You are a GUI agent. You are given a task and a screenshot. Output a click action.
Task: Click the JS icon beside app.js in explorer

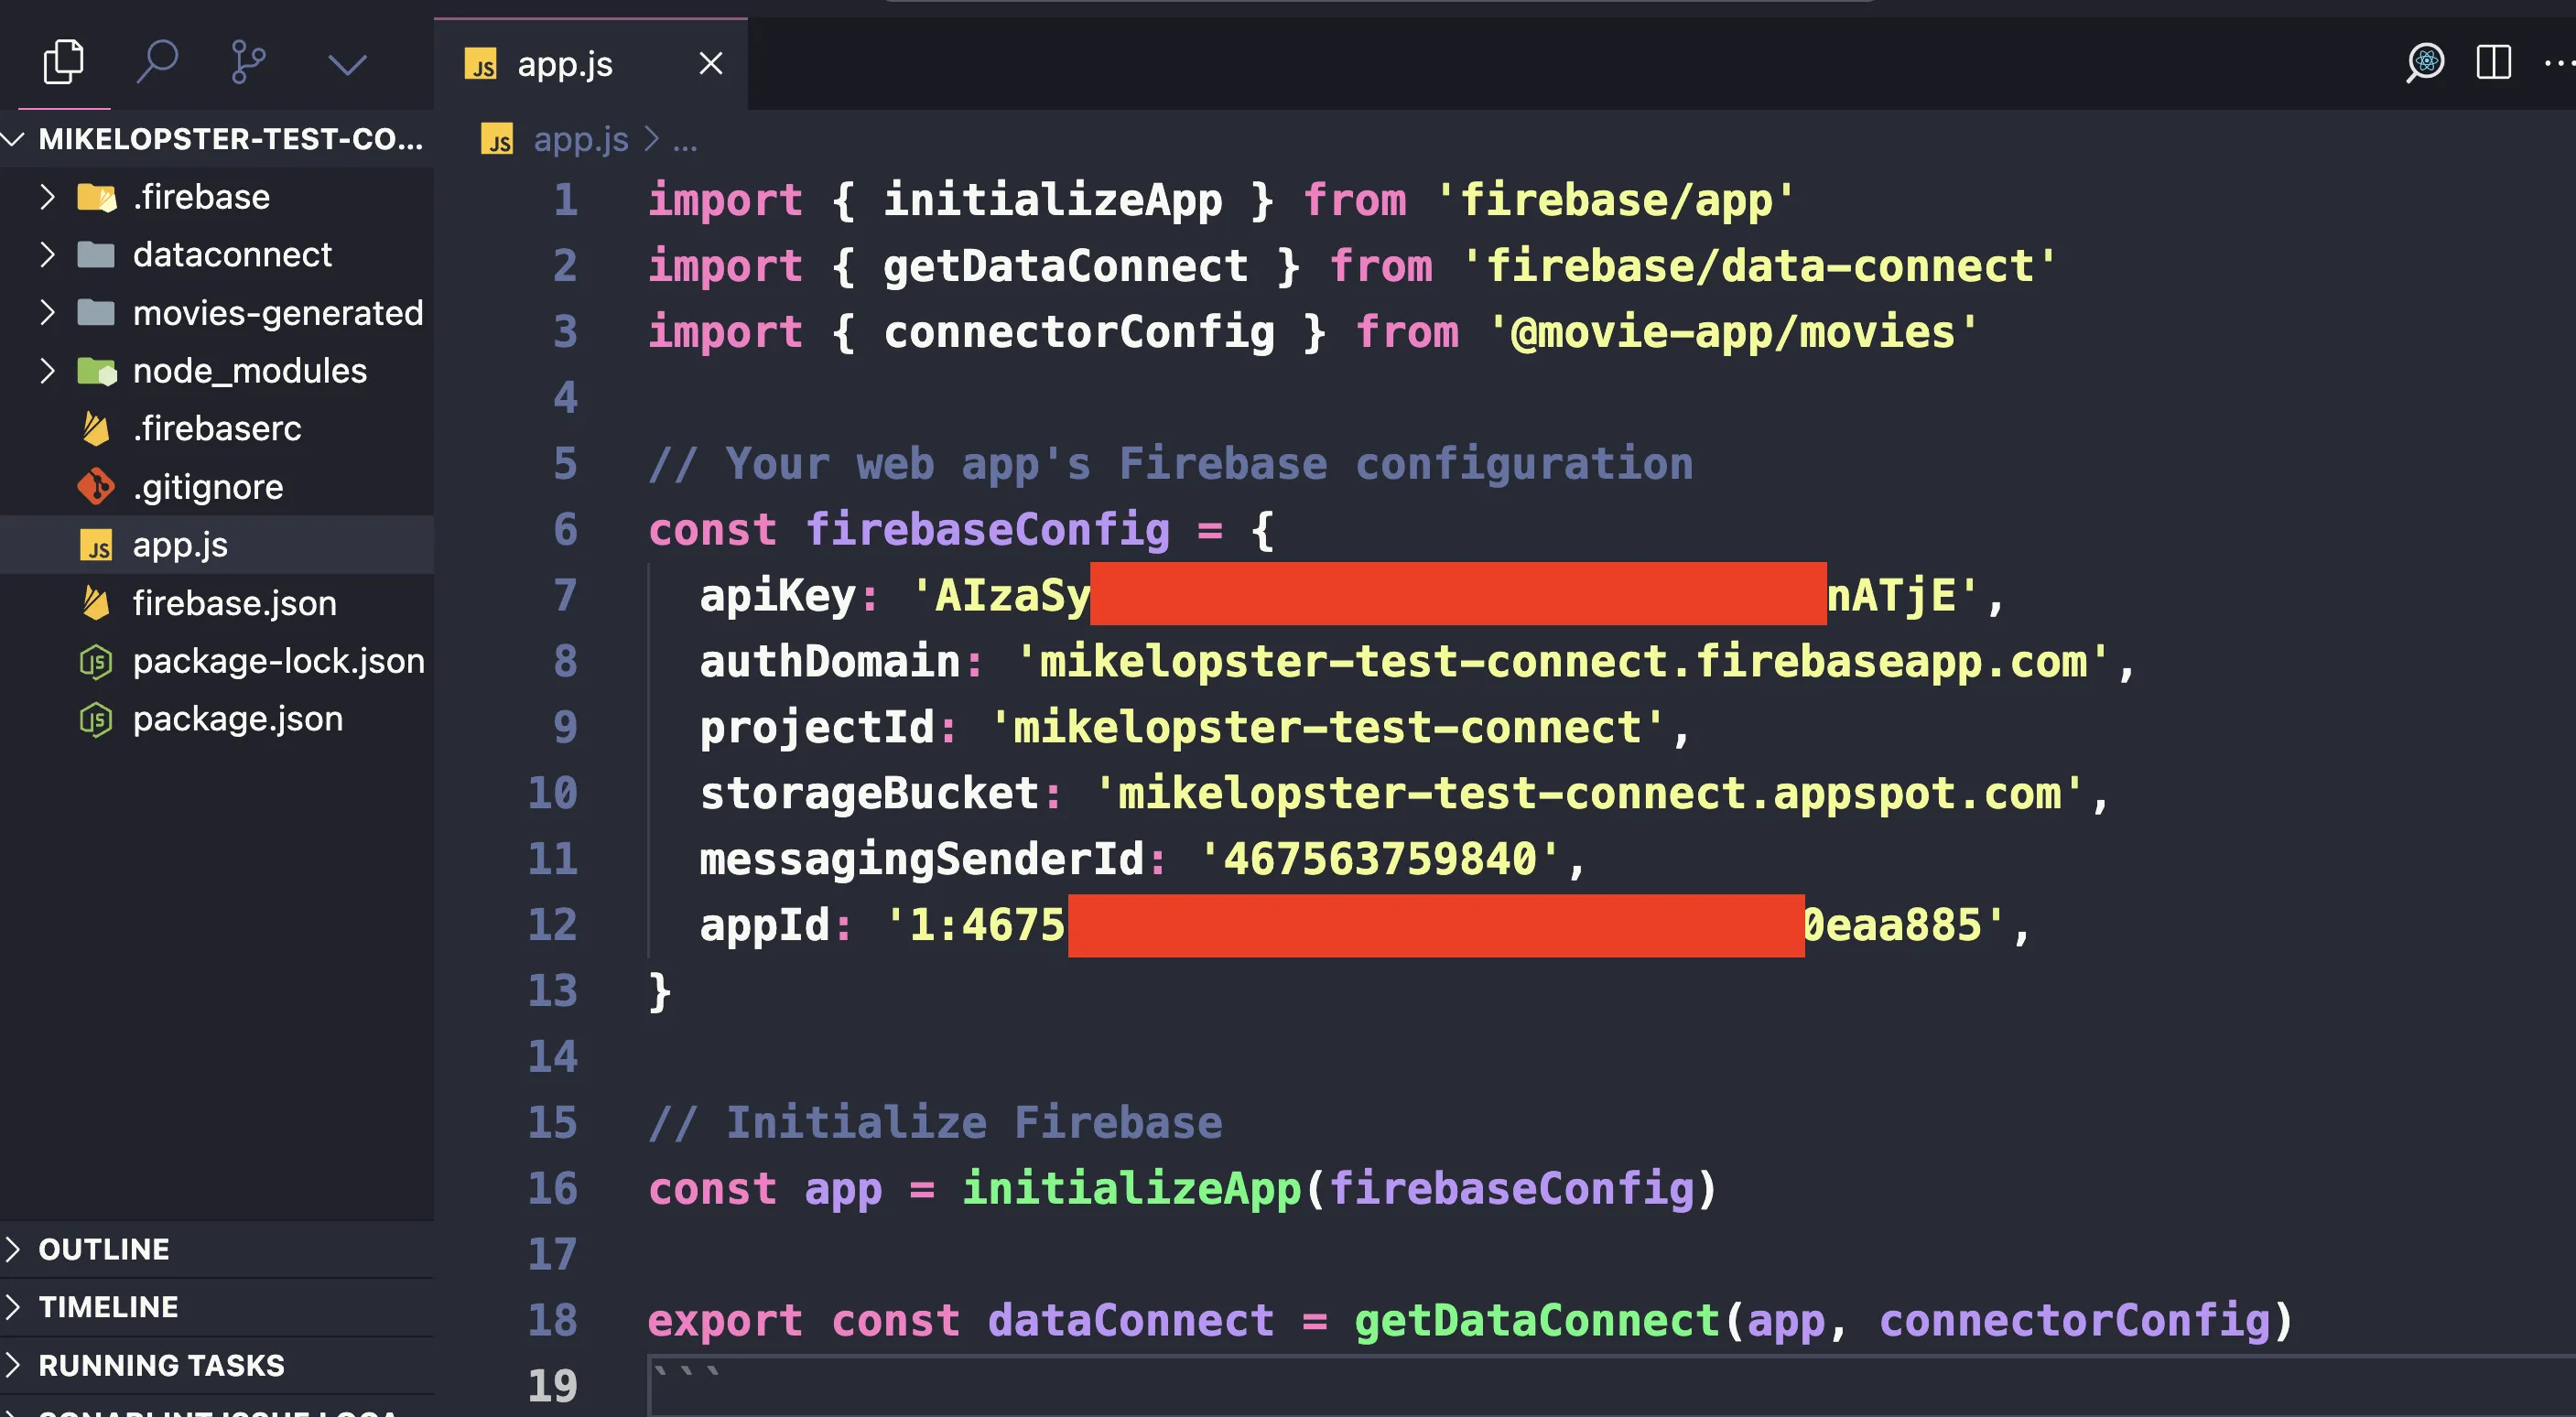96,546
